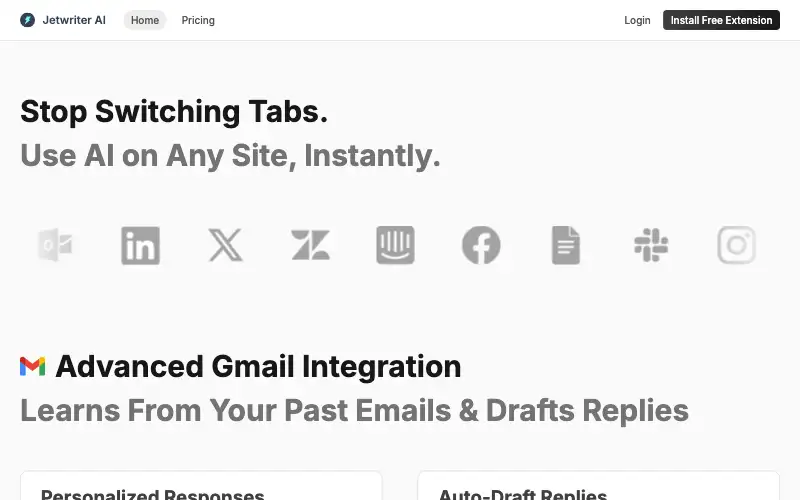Select the LinkedIn icon

(140, 245)
